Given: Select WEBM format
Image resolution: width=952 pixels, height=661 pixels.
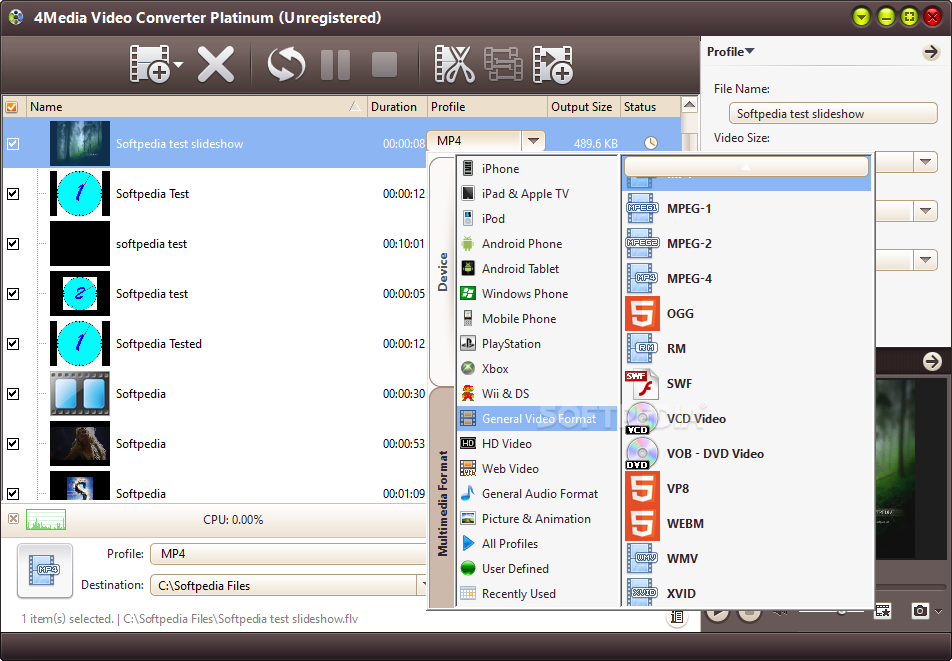Looking at the screenshot, I should click(747, 524).
